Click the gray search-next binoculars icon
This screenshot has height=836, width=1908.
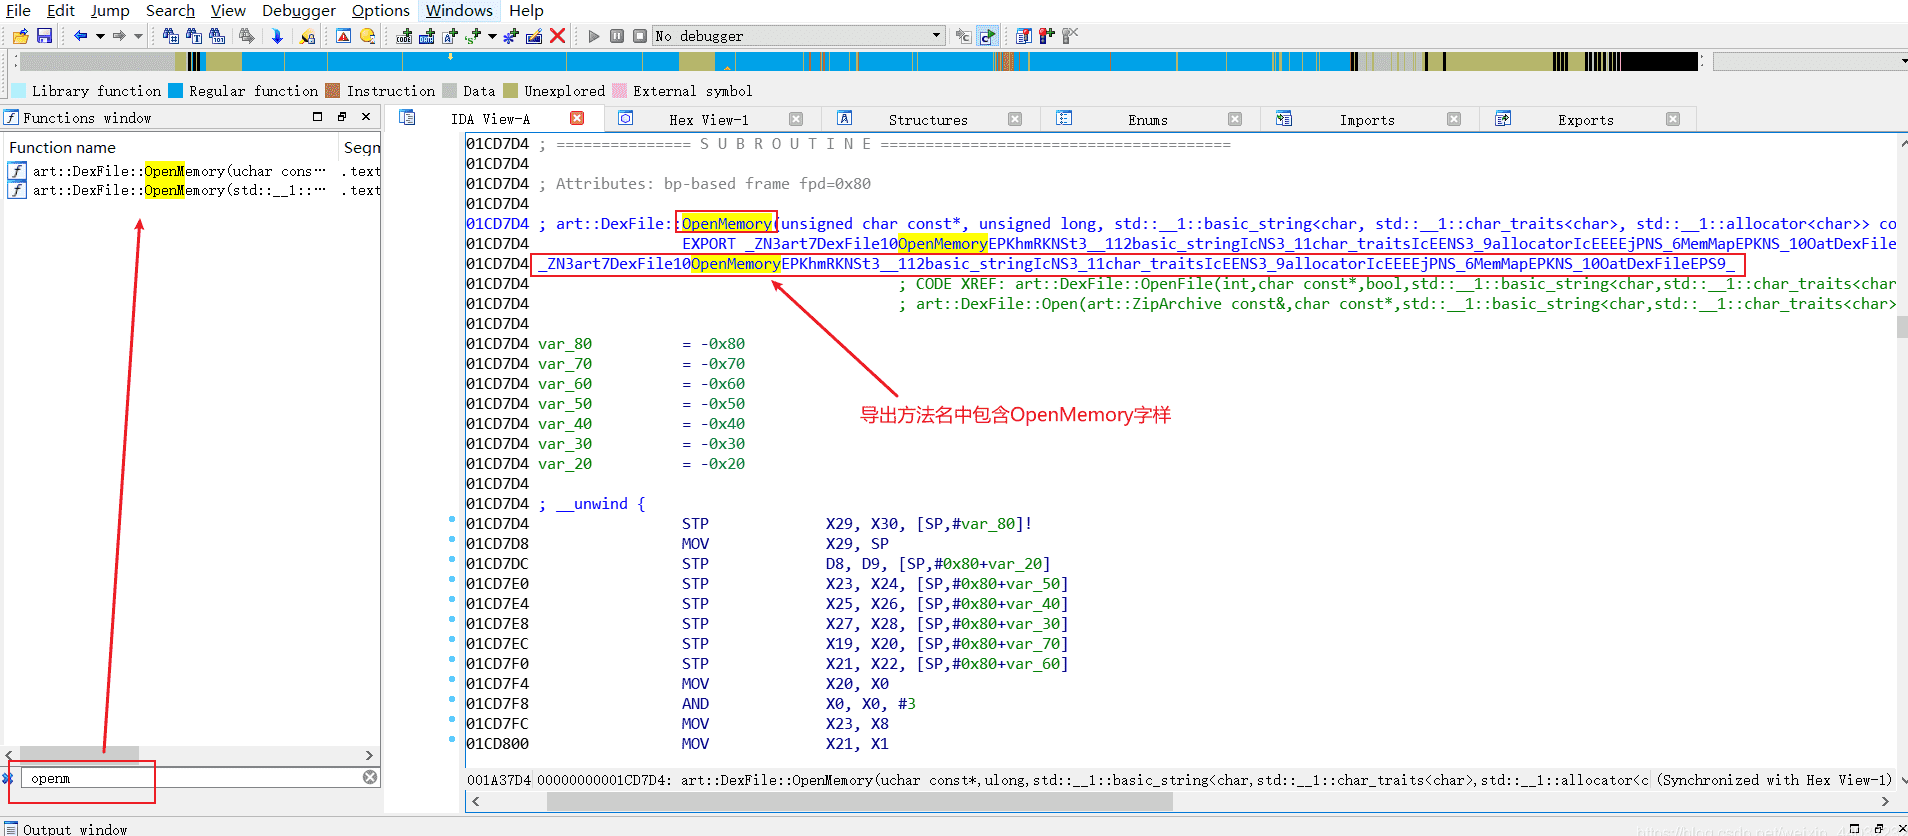coord(247,36)
